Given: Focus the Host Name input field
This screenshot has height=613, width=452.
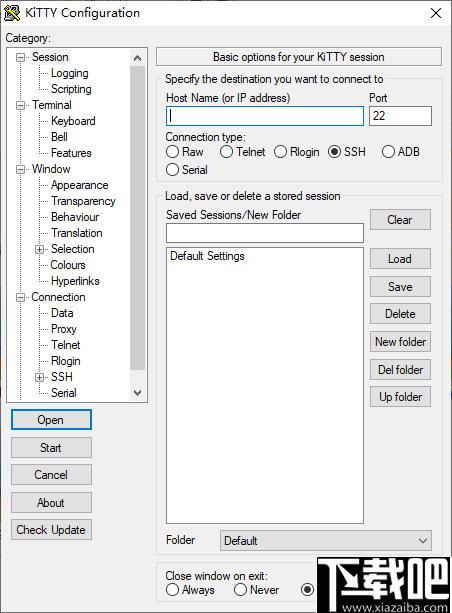Looking at the screenshot, I should coord(265,116).
